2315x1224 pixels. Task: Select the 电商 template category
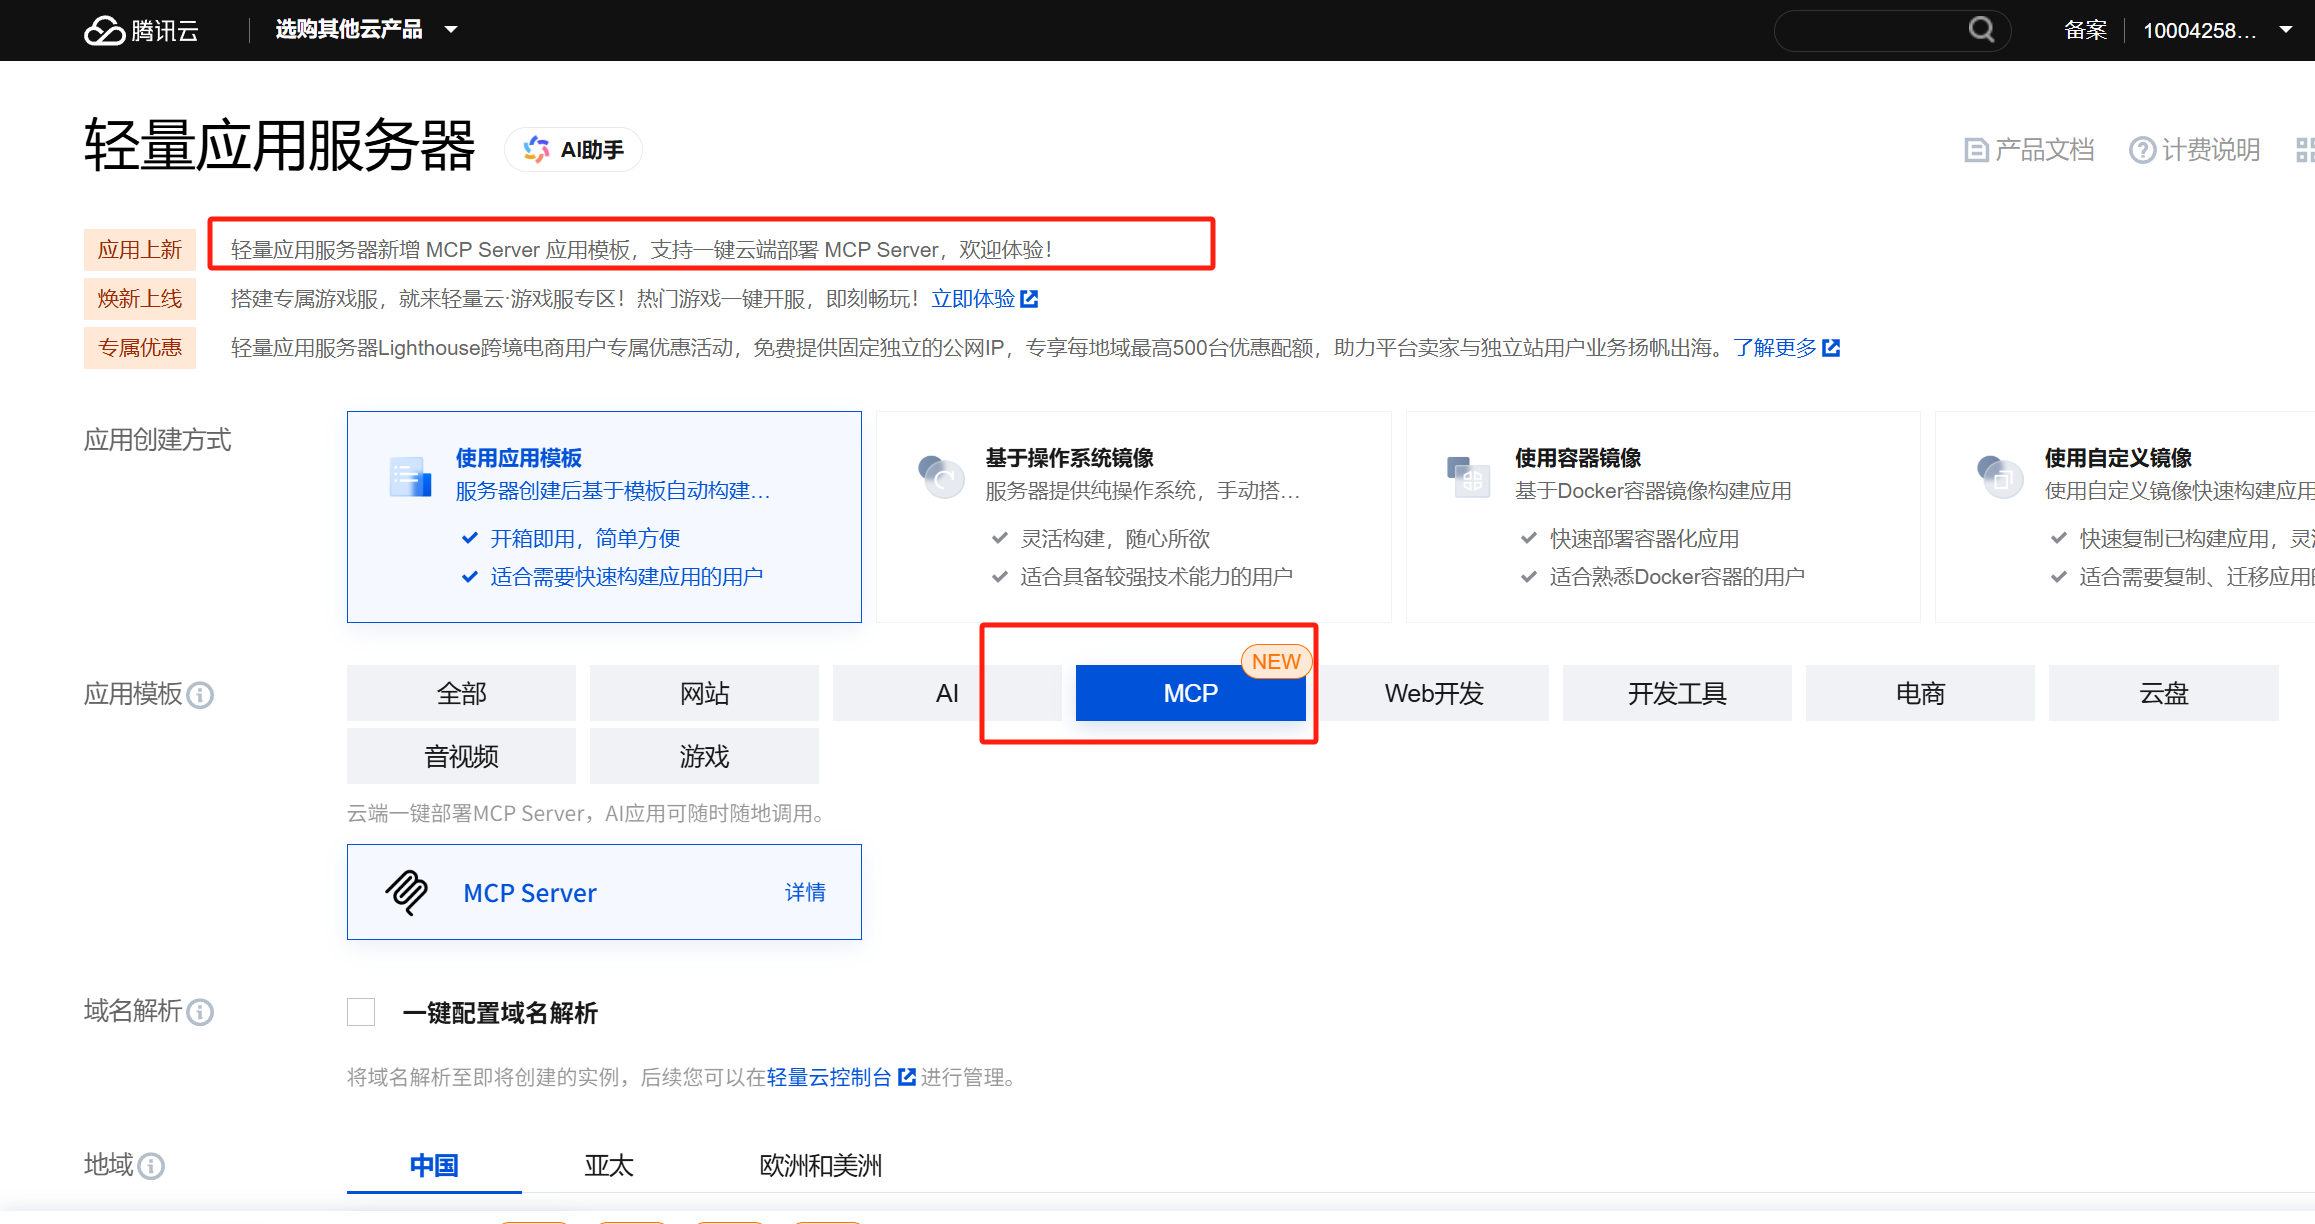coord(1920,693)
